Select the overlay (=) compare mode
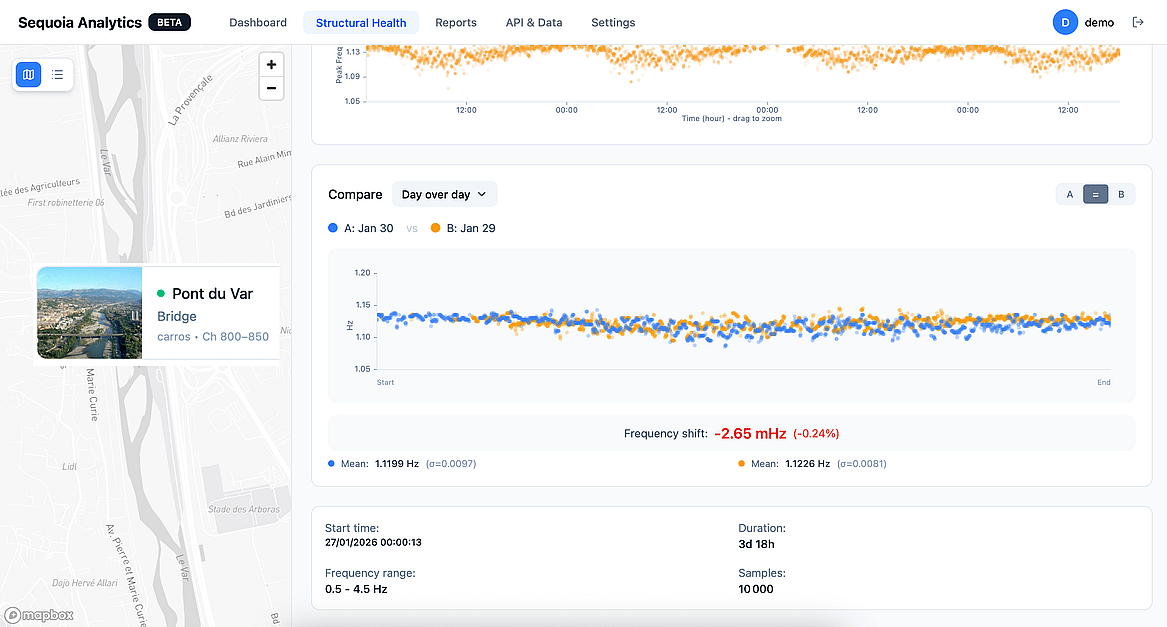The width and height of the screenshot is (1167, 627). pos(1096,194)
